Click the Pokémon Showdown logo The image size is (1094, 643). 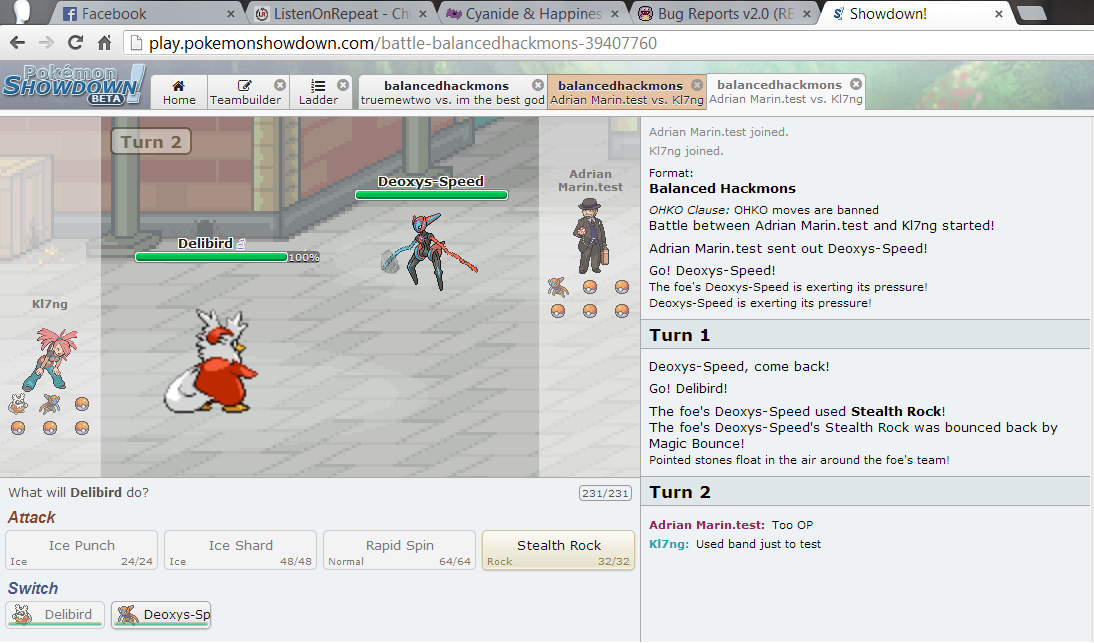(73, 84)
